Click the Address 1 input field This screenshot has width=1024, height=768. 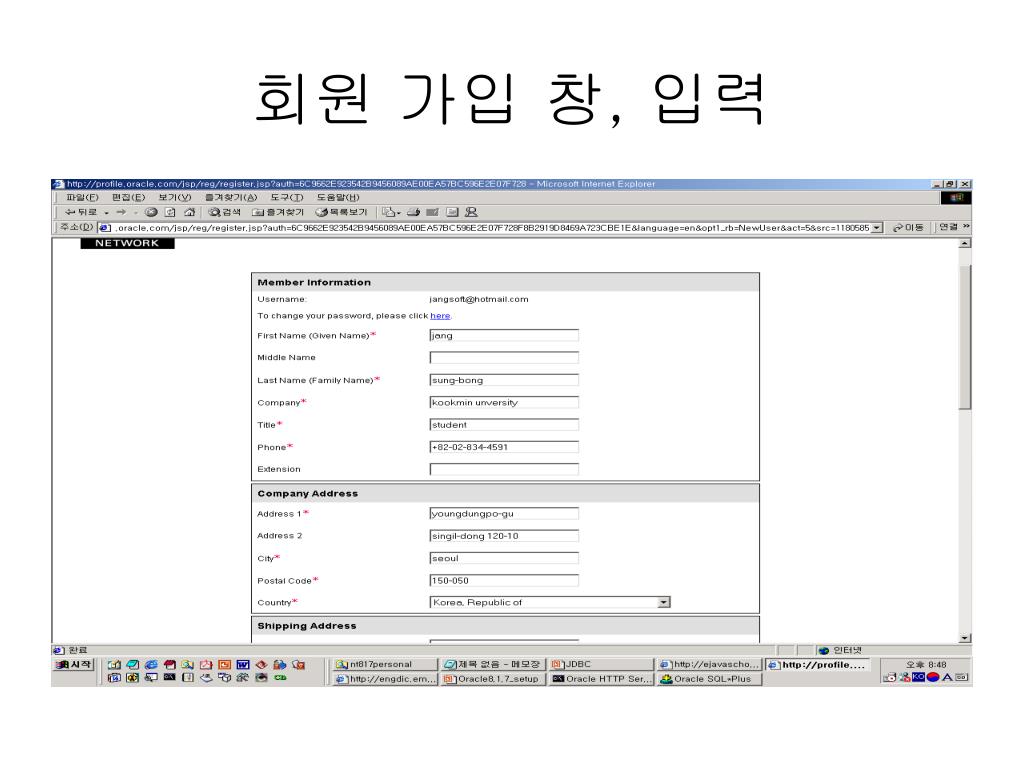point(504,514)
